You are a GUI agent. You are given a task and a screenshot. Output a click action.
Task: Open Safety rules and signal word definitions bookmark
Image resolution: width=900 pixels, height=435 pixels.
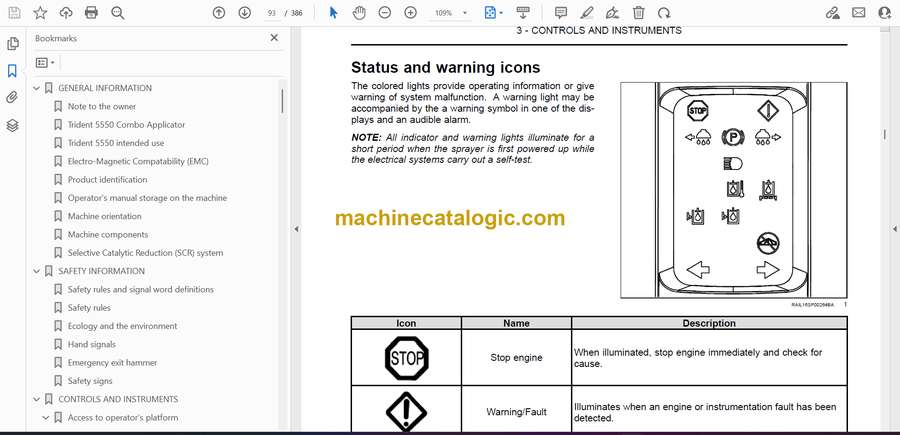(x=141, y=289)
